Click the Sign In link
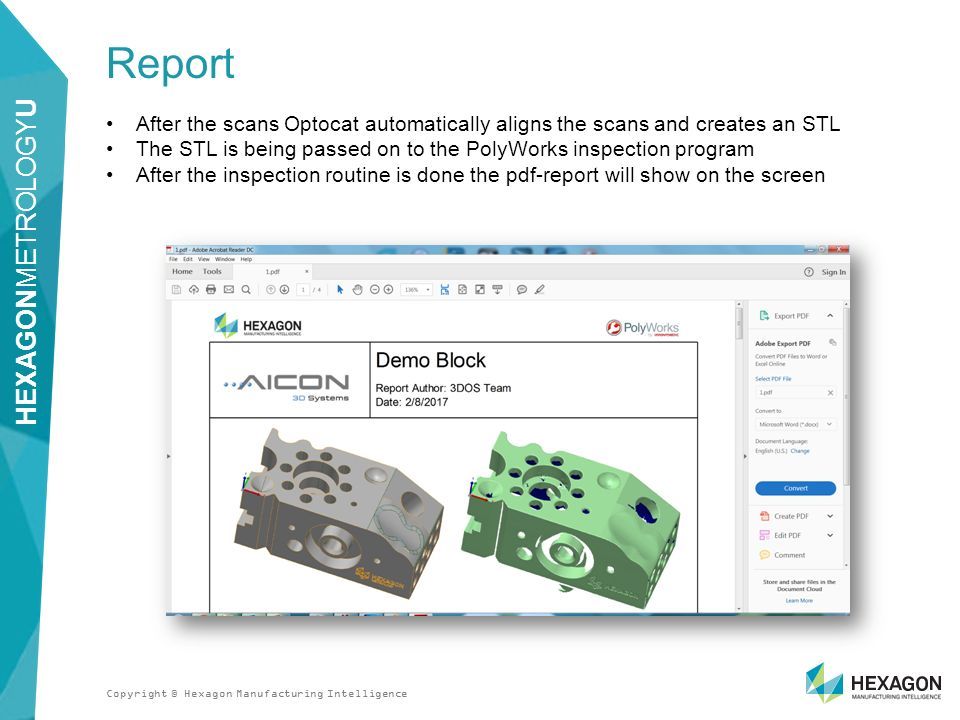Screen dimensions: 960x720 pos(833,272)
